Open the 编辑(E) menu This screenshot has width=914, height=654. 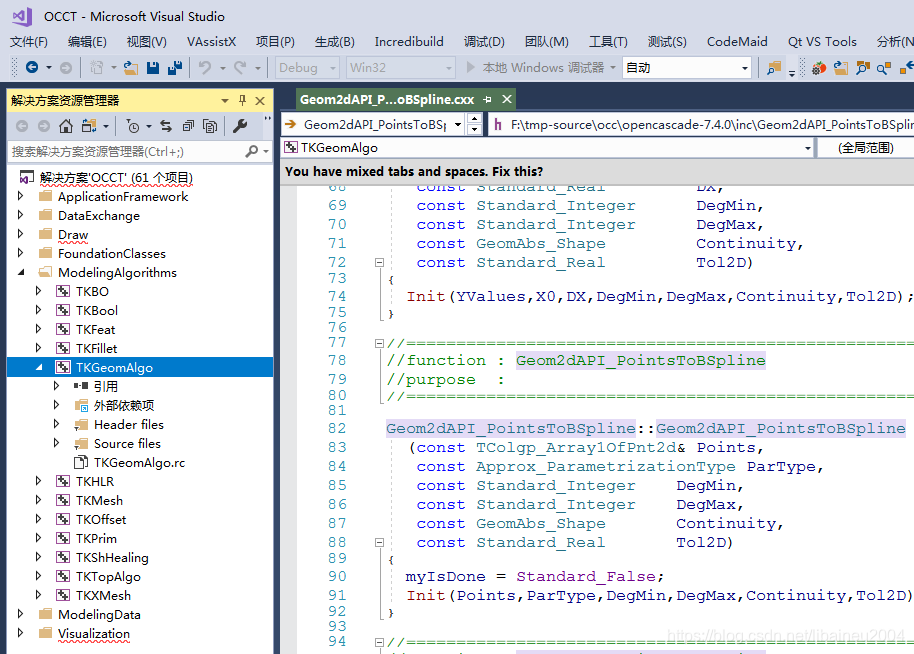coord(87,42)
